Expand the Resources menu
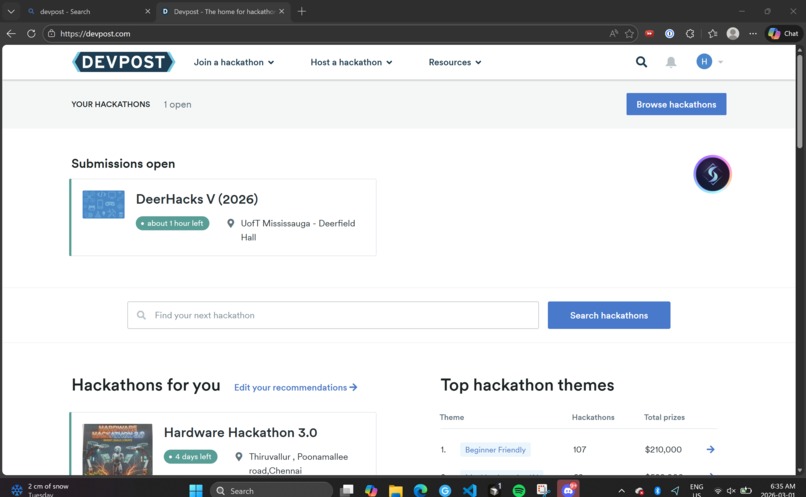The height and width of the screenshot is (497, 806). 455,62
